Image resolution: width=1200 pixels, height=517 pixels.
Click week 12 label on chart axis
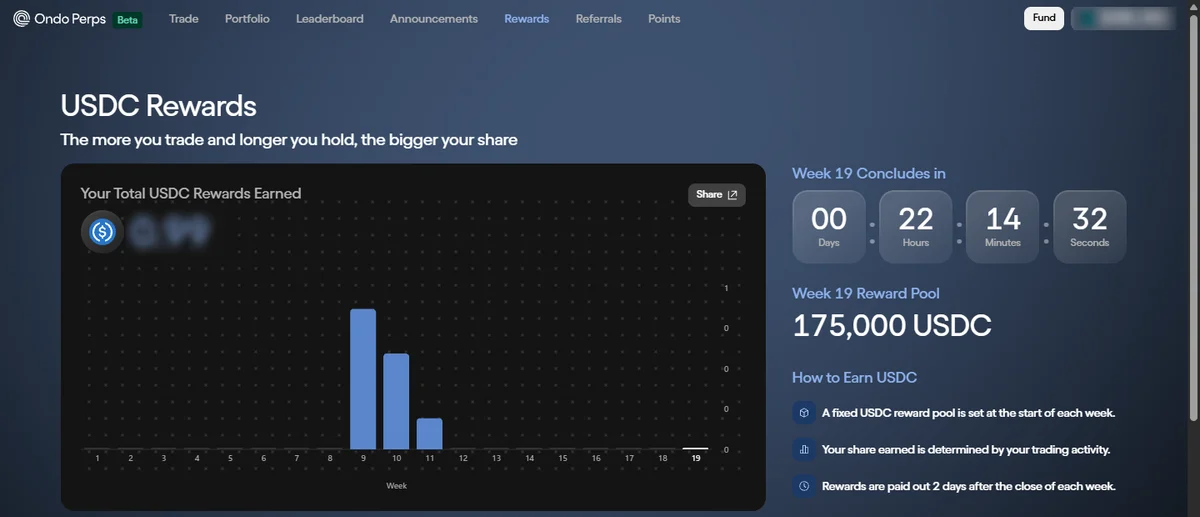463,458
